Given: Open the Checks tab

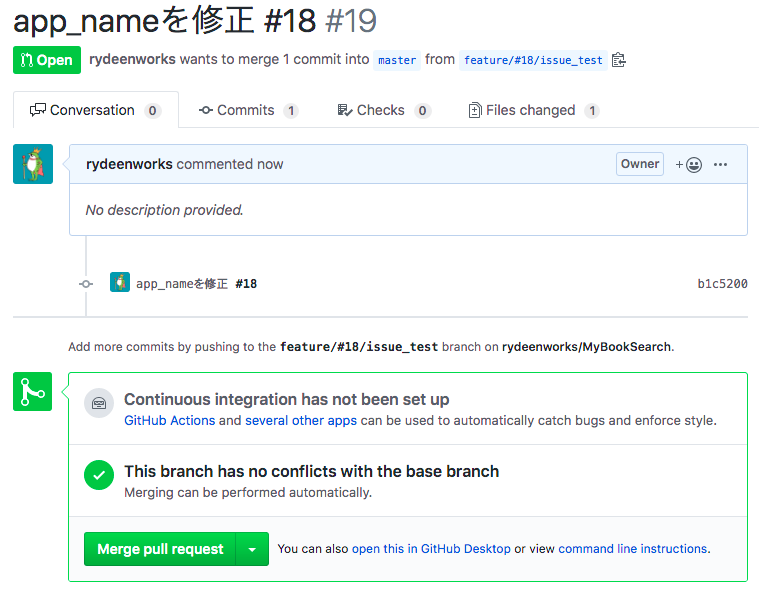Looking at the screenshot, I should (x=383, y=110).
